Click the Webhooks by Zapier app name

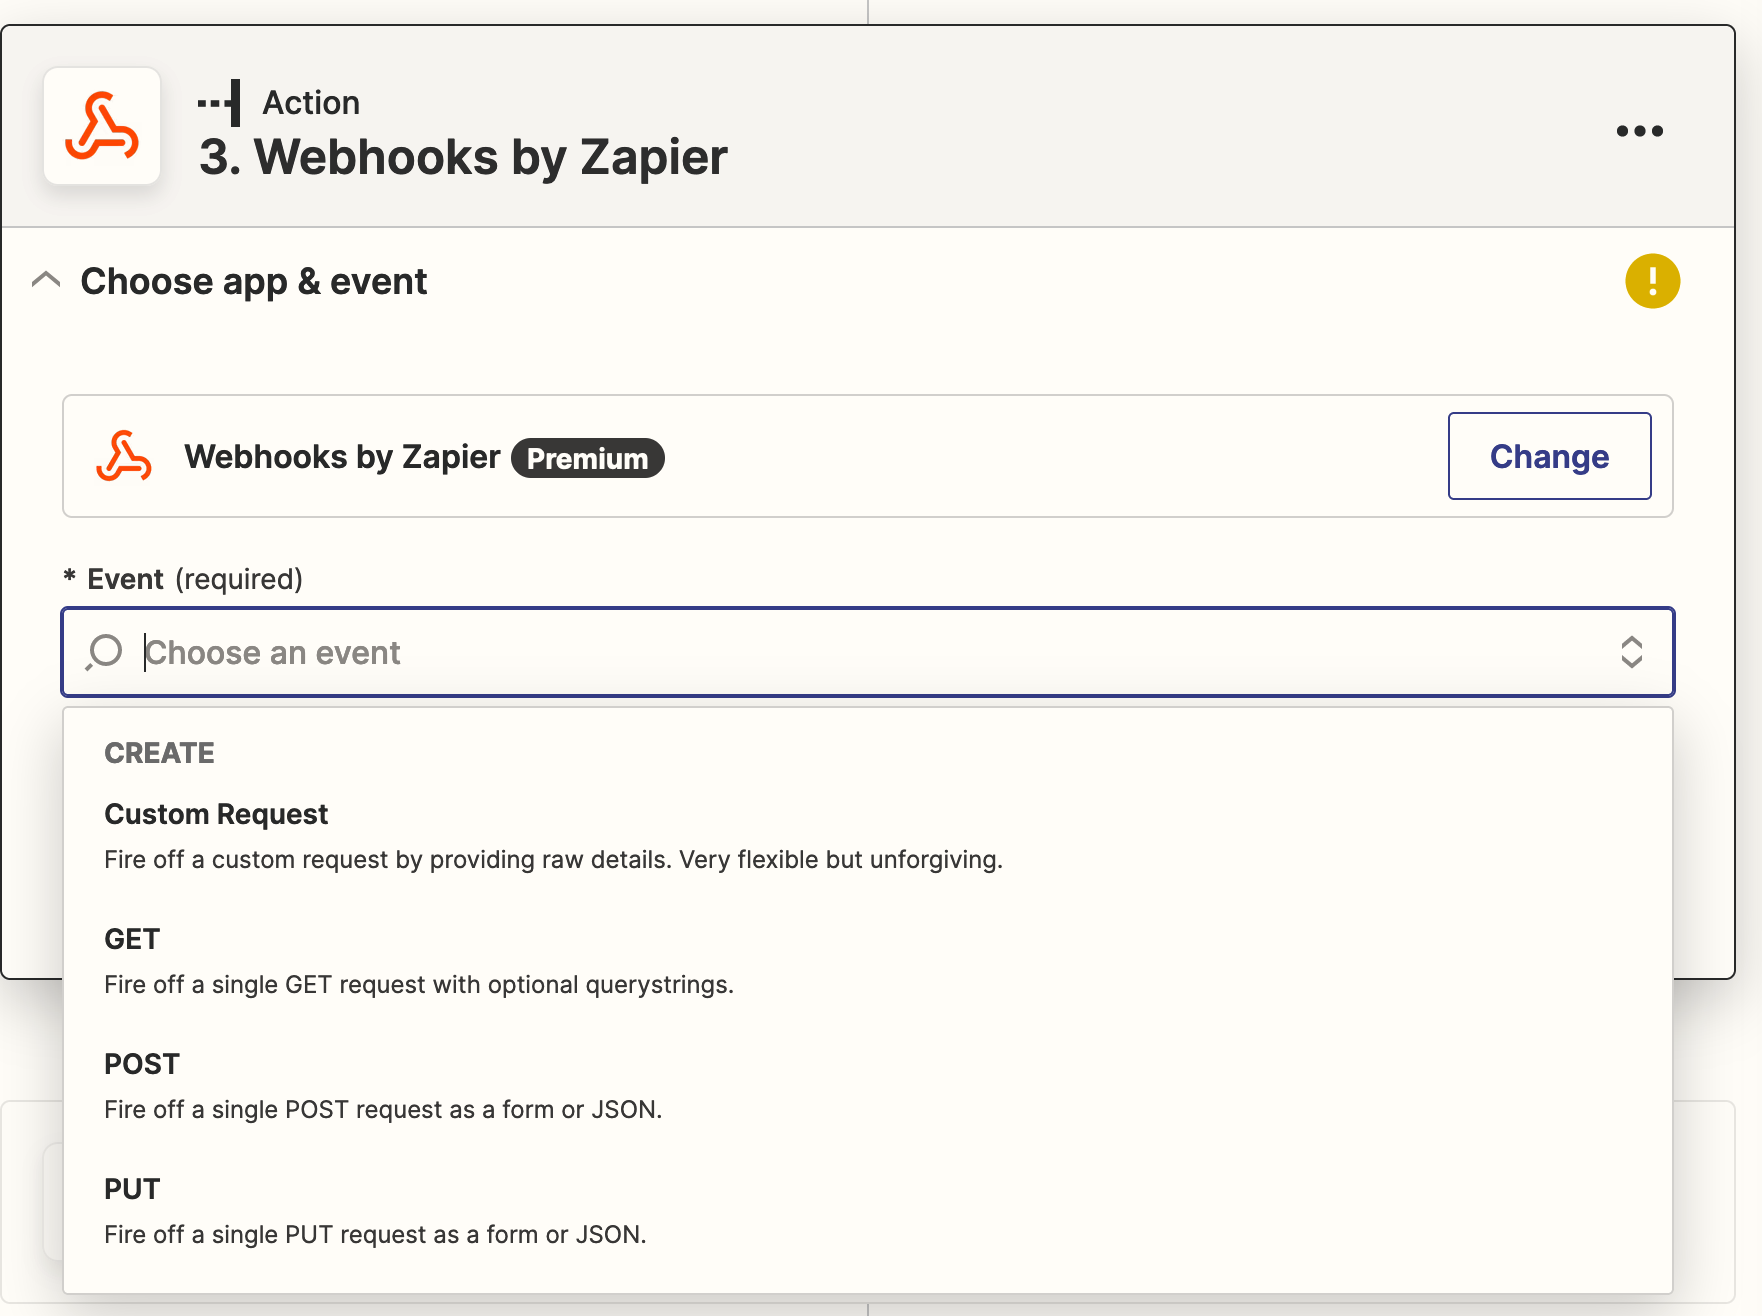342,457
